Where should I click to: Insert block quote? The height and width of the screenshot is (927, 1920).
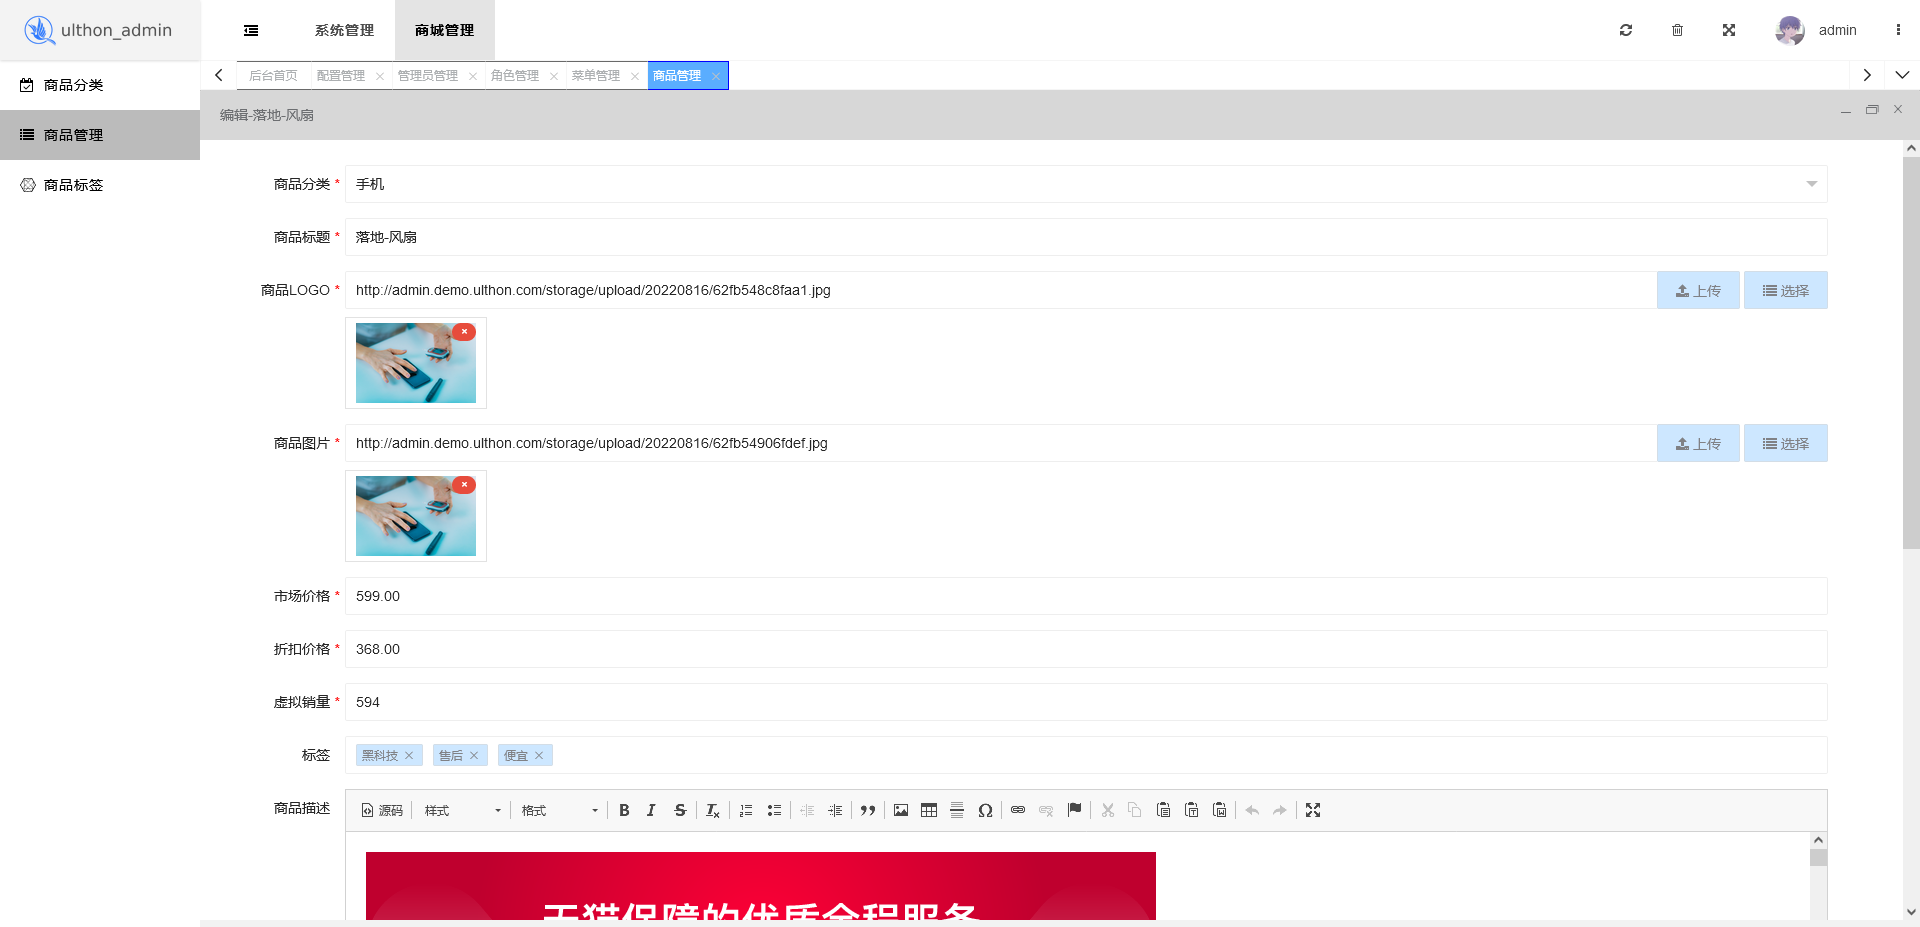coord(868,810)
